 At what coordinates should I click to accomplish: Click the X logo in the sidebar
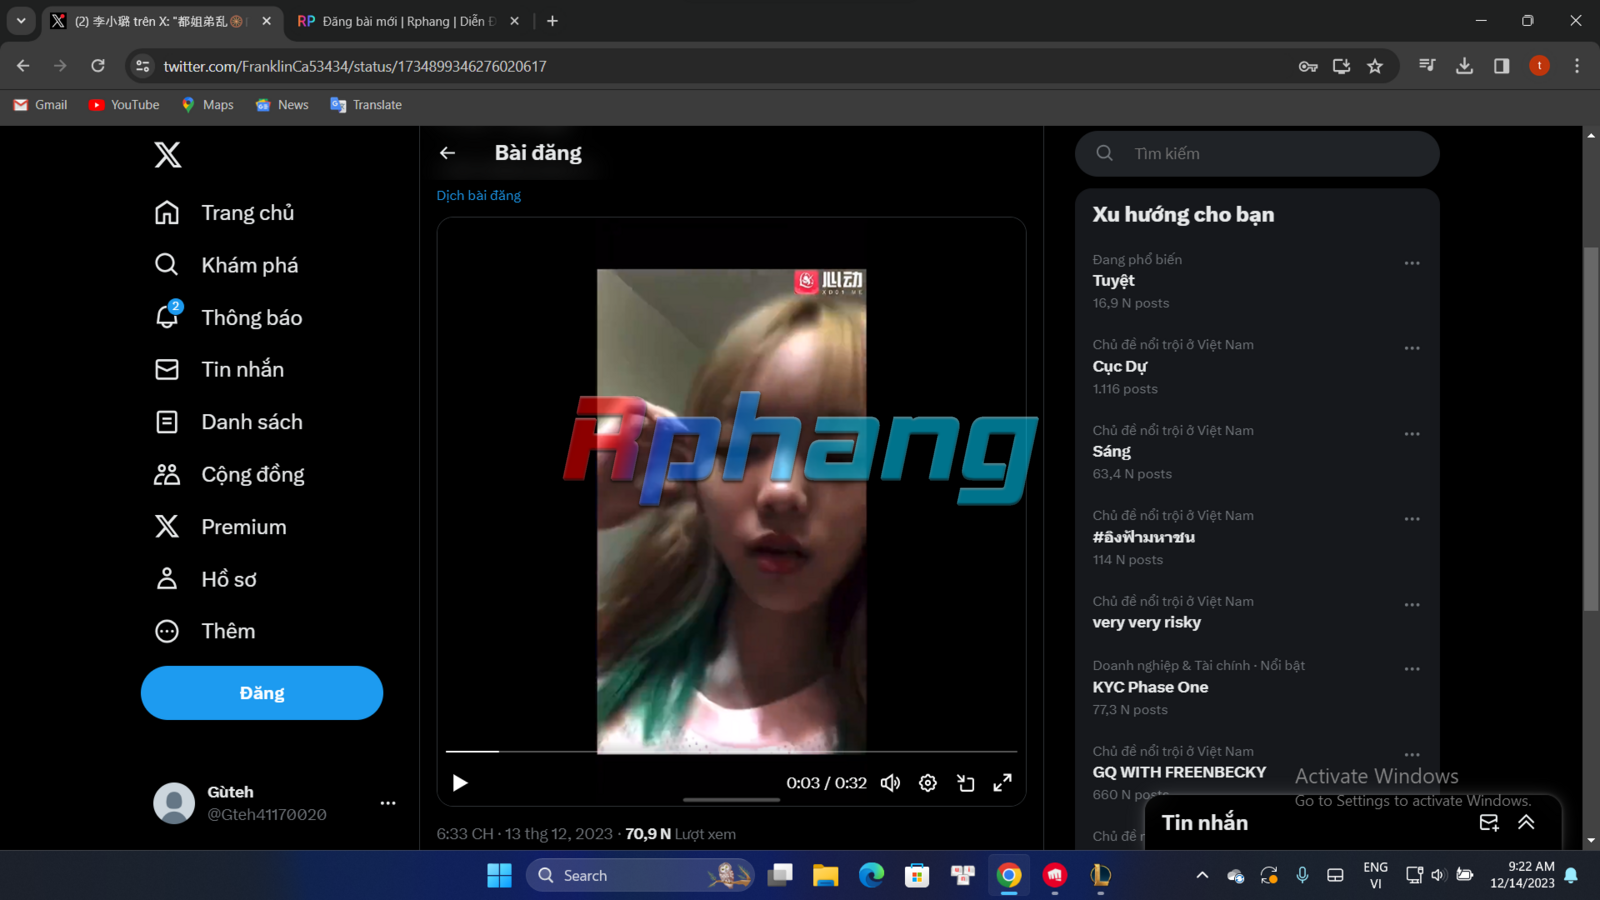coord(168,154)
